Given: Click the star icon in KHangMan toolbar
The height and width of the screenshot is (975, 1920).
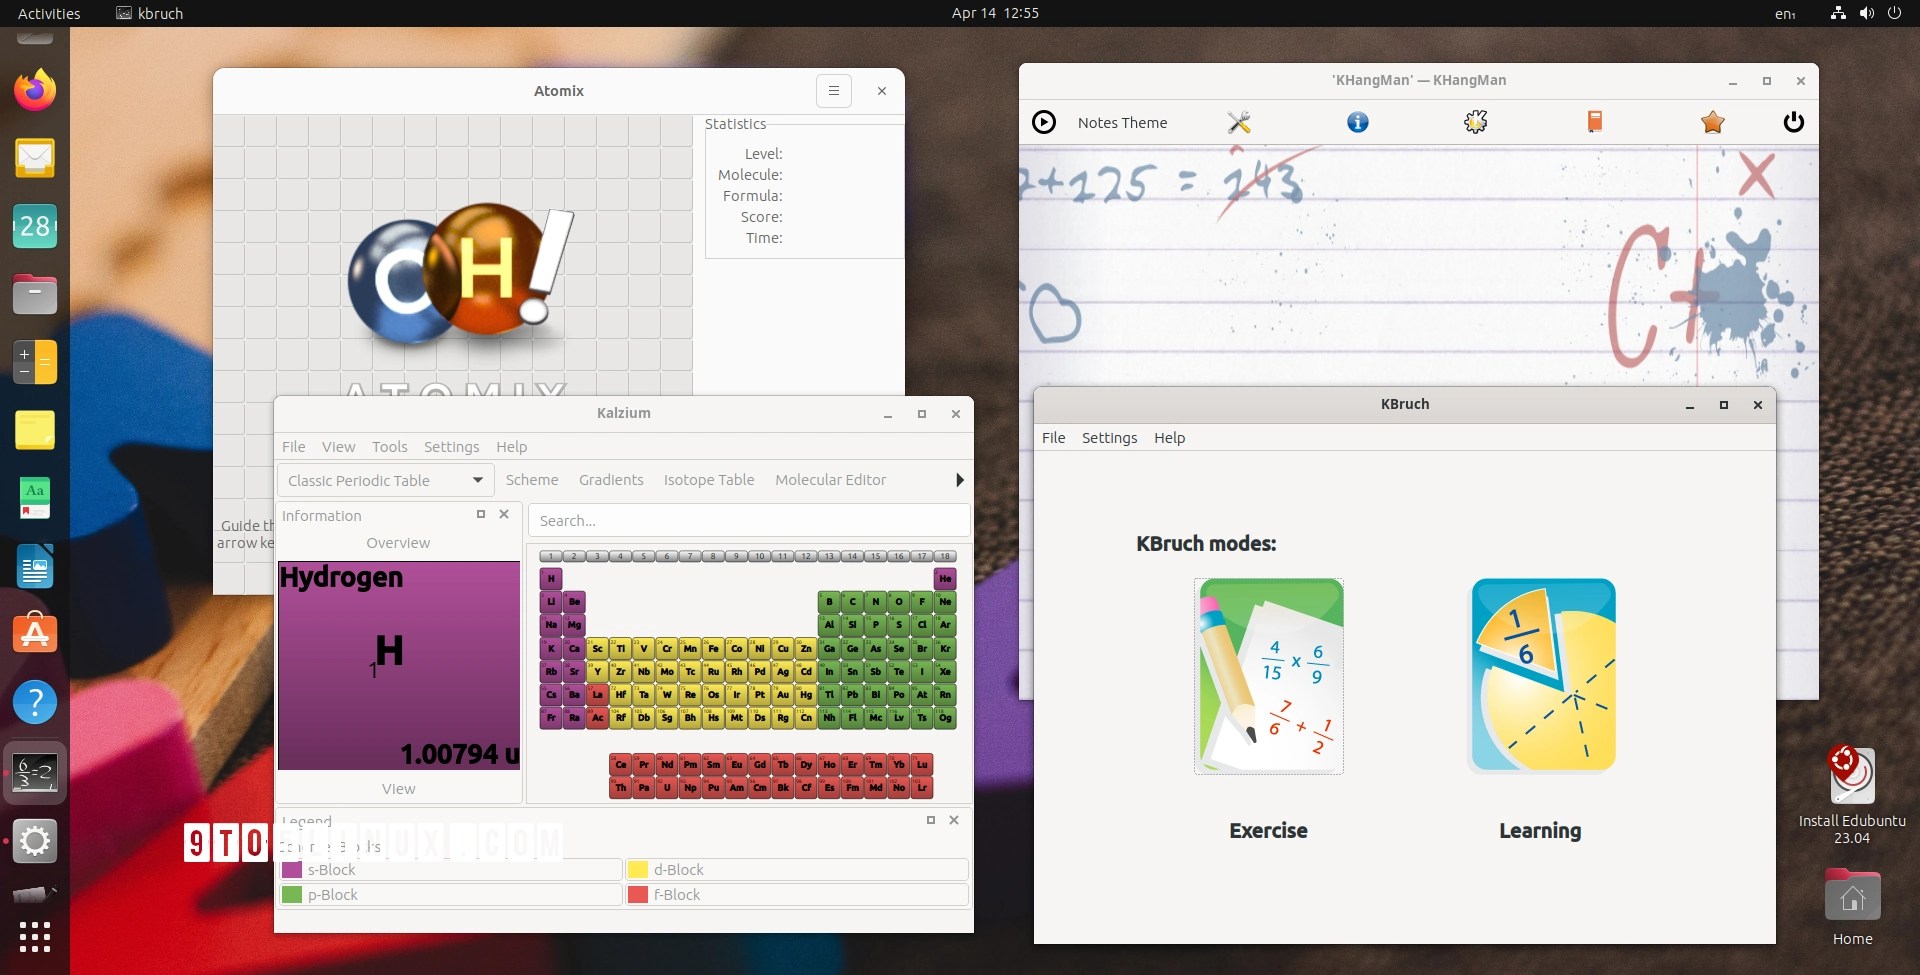Looking at the screenshot, I should click(1713, 122).
